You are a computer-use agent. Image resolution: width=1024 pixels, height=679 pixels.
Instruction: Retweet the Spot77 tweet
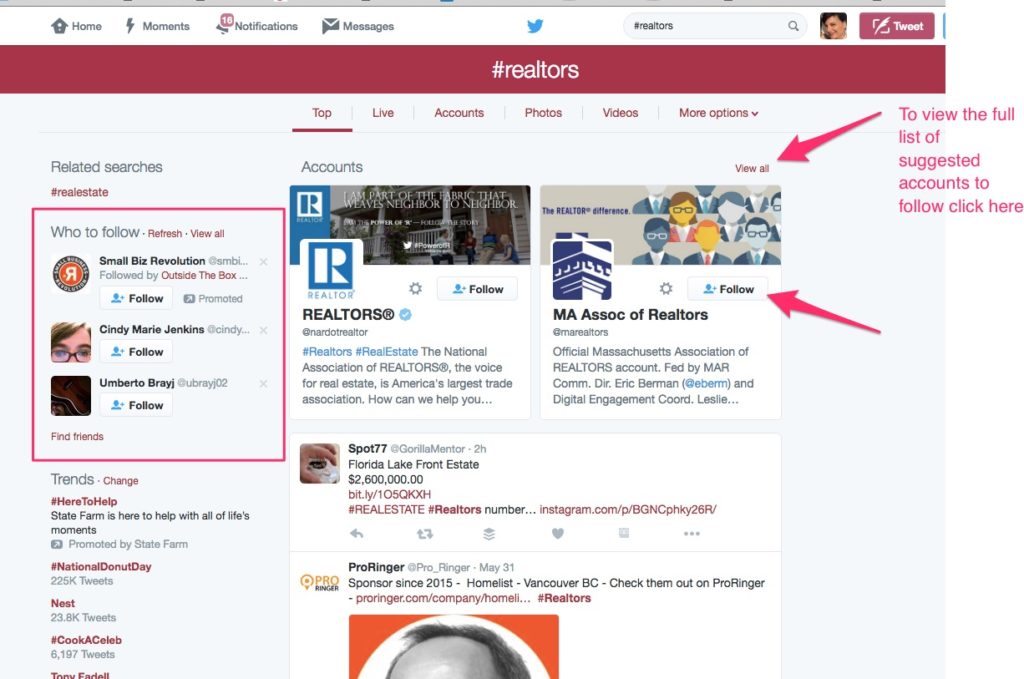(x=425, y=533)
